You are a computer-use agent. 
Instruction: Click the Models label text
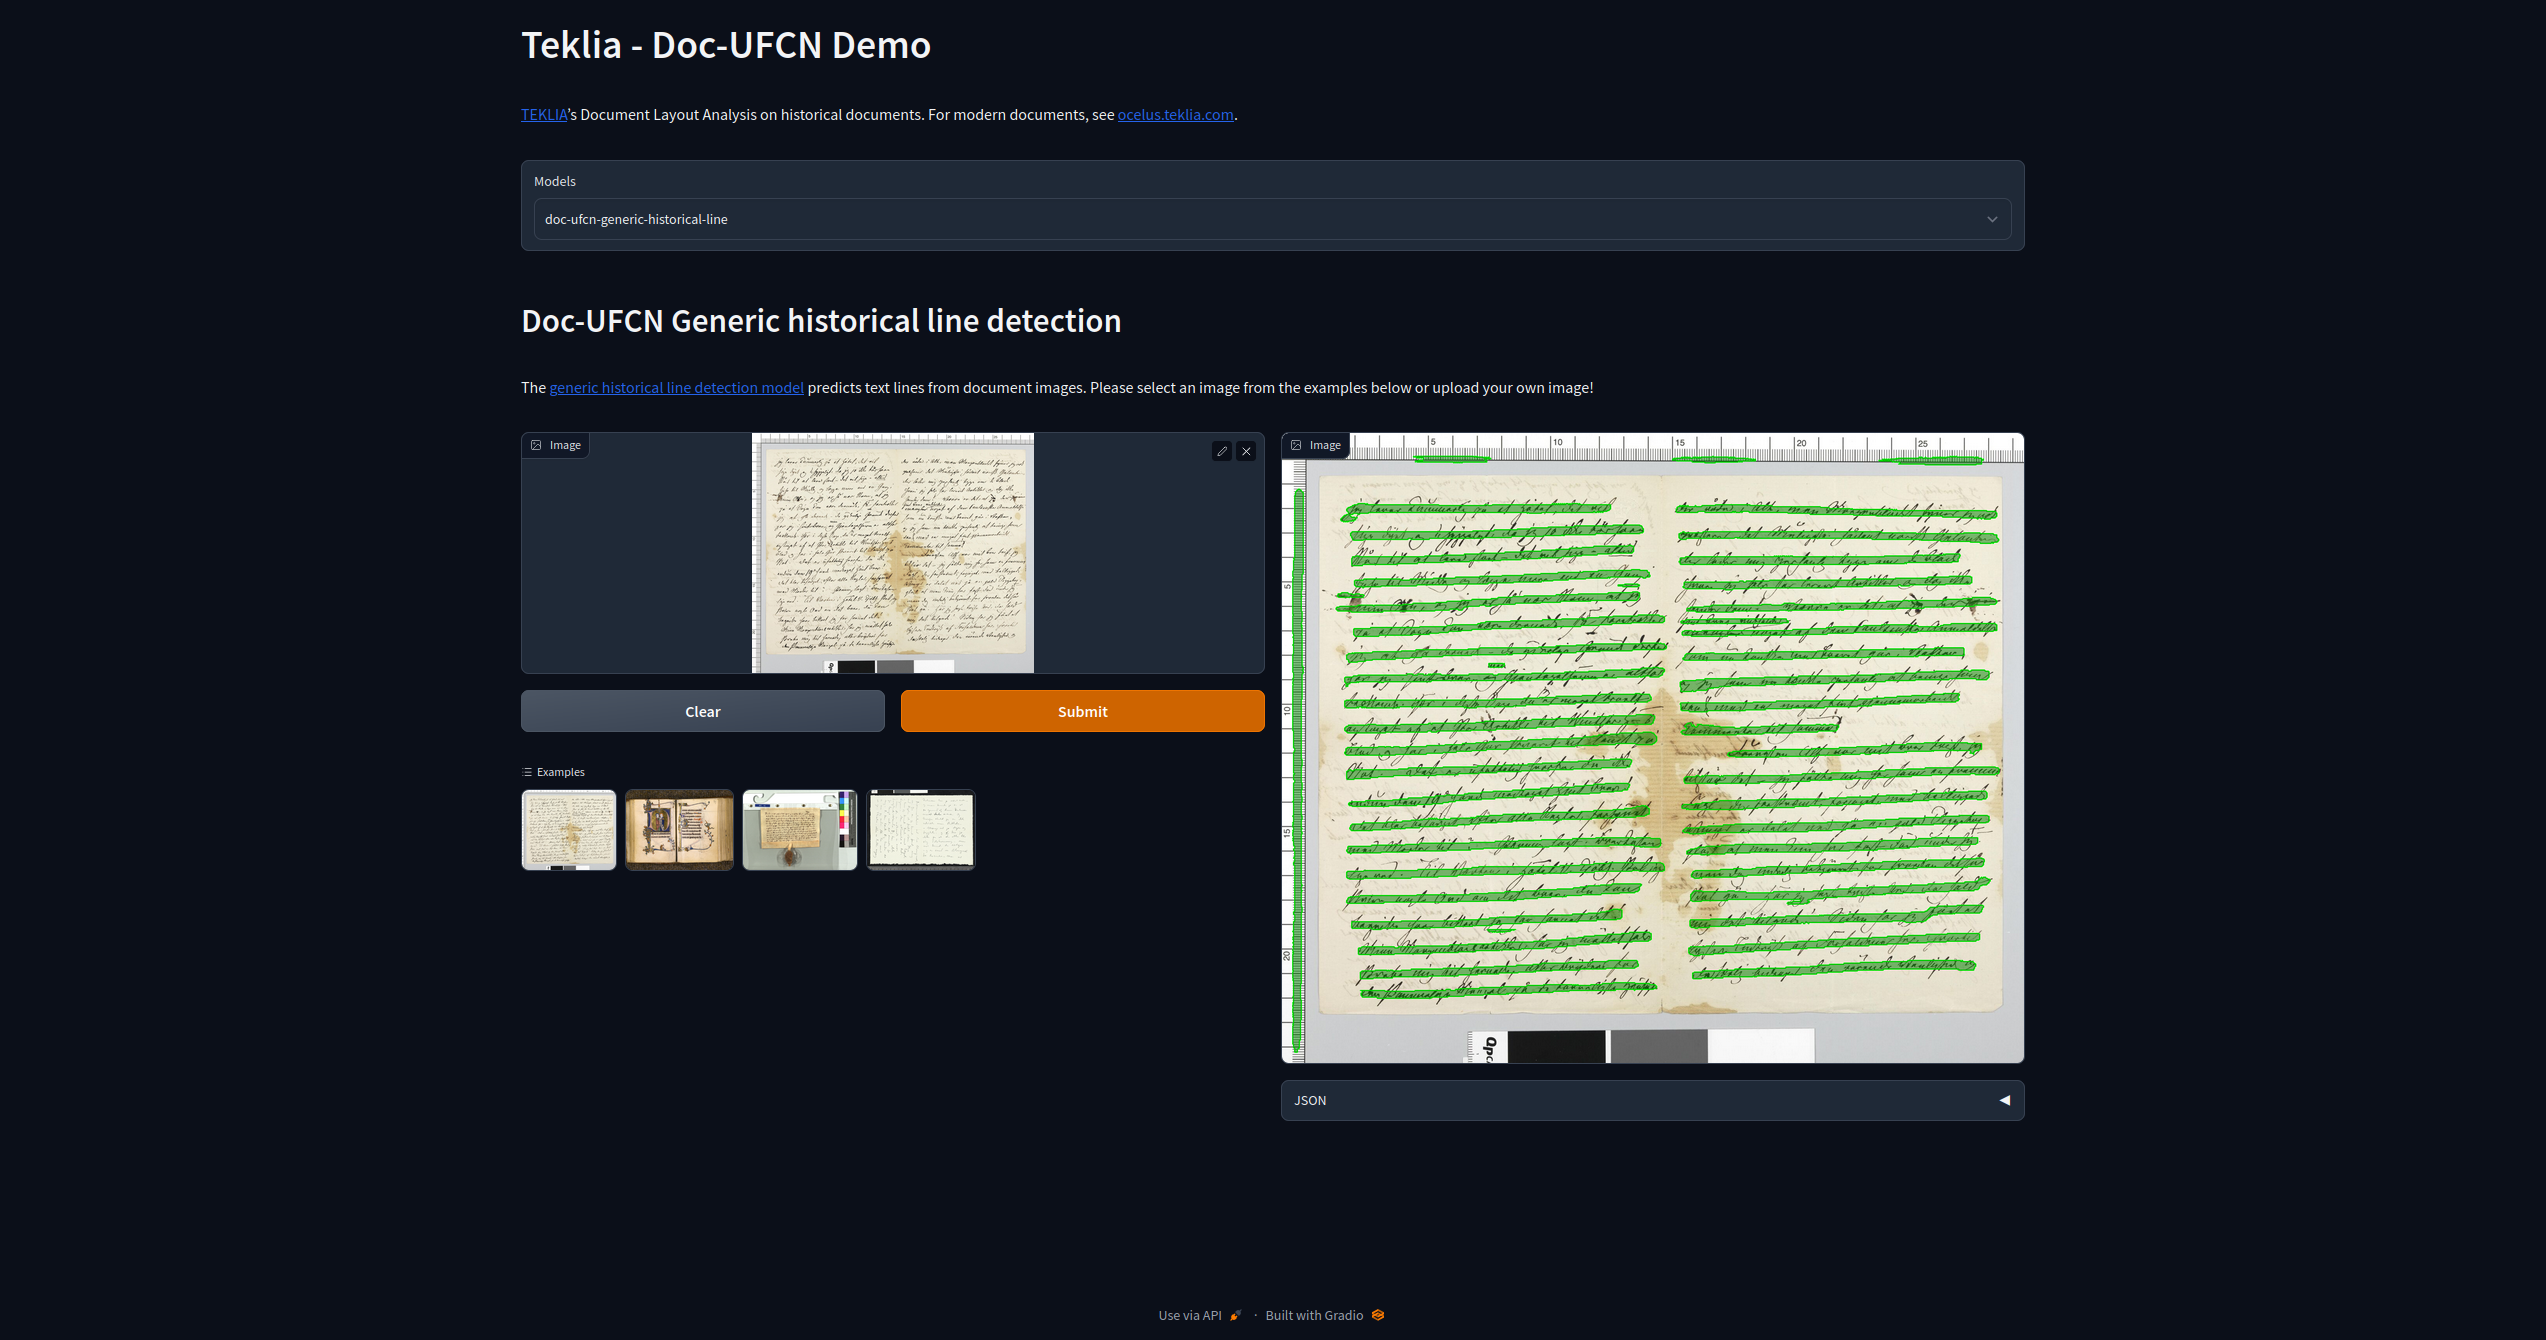click(x=554, y=181)
